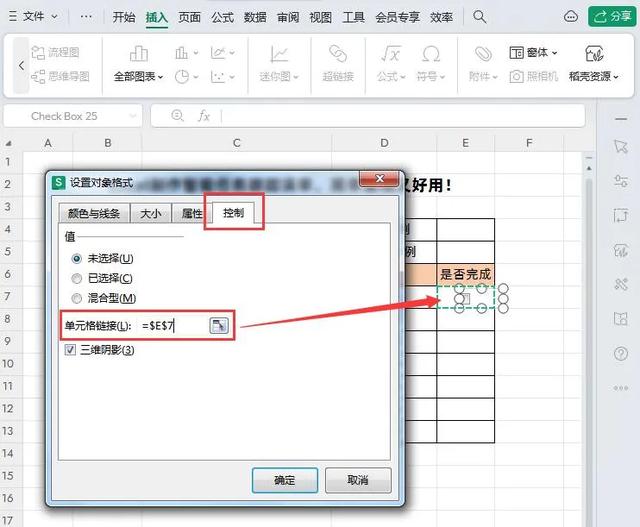
Task: Click the settings sliders sidebar icon
Action: pyautogui.click(x=621, y=181)
